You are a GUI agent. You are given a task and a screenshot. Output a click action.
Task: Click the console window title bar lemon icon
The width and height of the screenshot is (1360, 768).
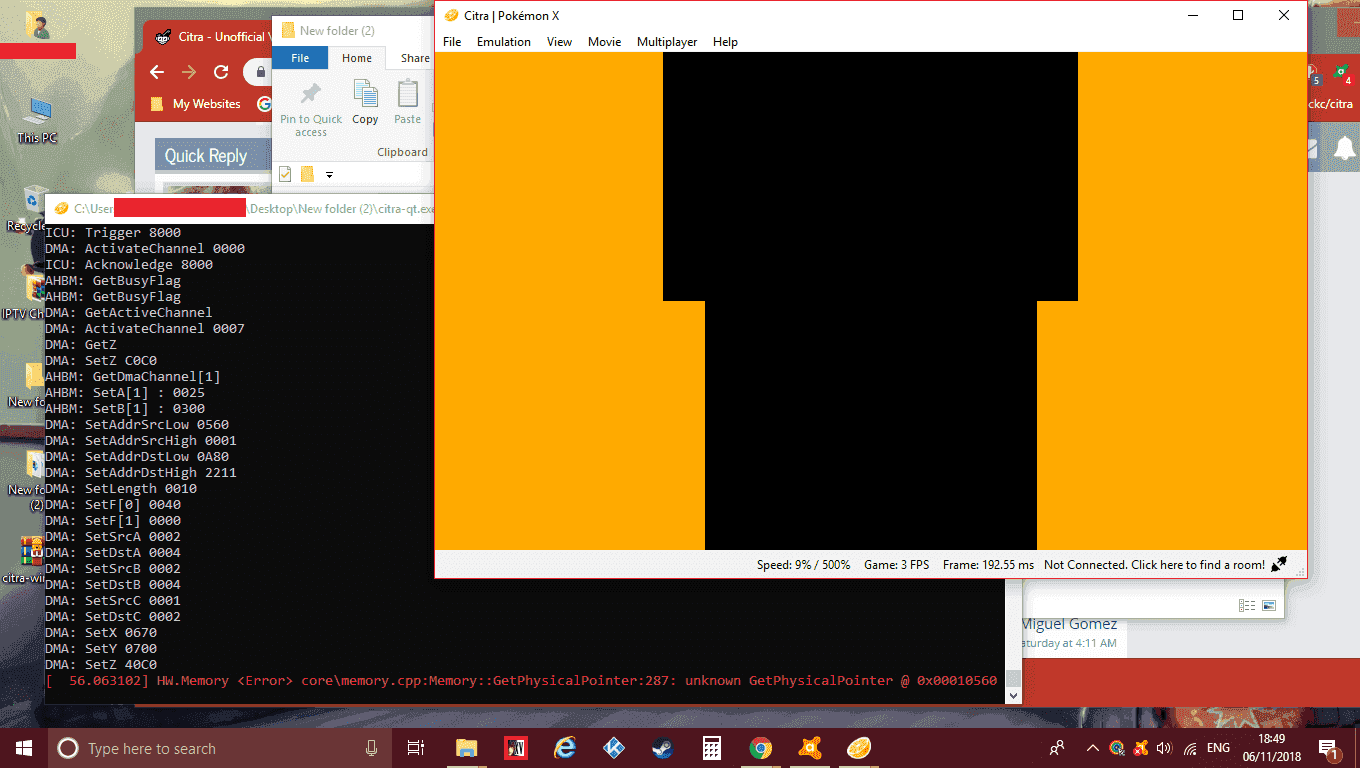pyautogui.click(x=61, y=208)
